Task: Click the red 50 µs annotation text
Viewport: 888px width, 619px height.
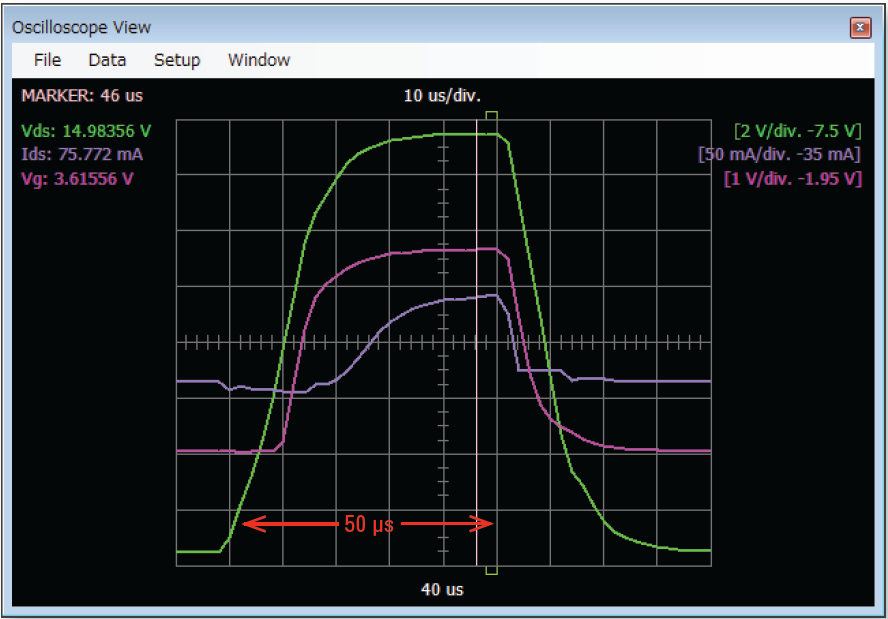Action: pos(369,524)
